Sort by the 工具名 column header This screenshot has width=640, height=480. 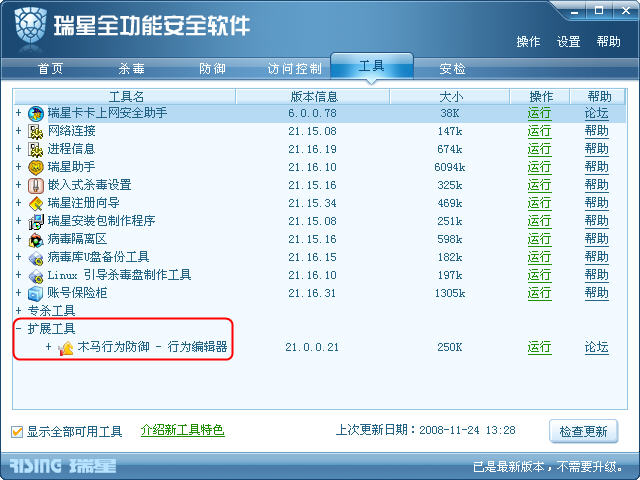pyautogui.click(x=125, y=97)
